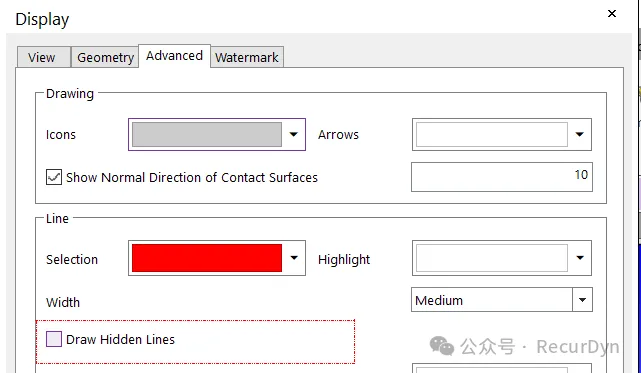Open the Geometry tab
The height and width of the screenshot is (373, 641).
[x=105, y=57]
